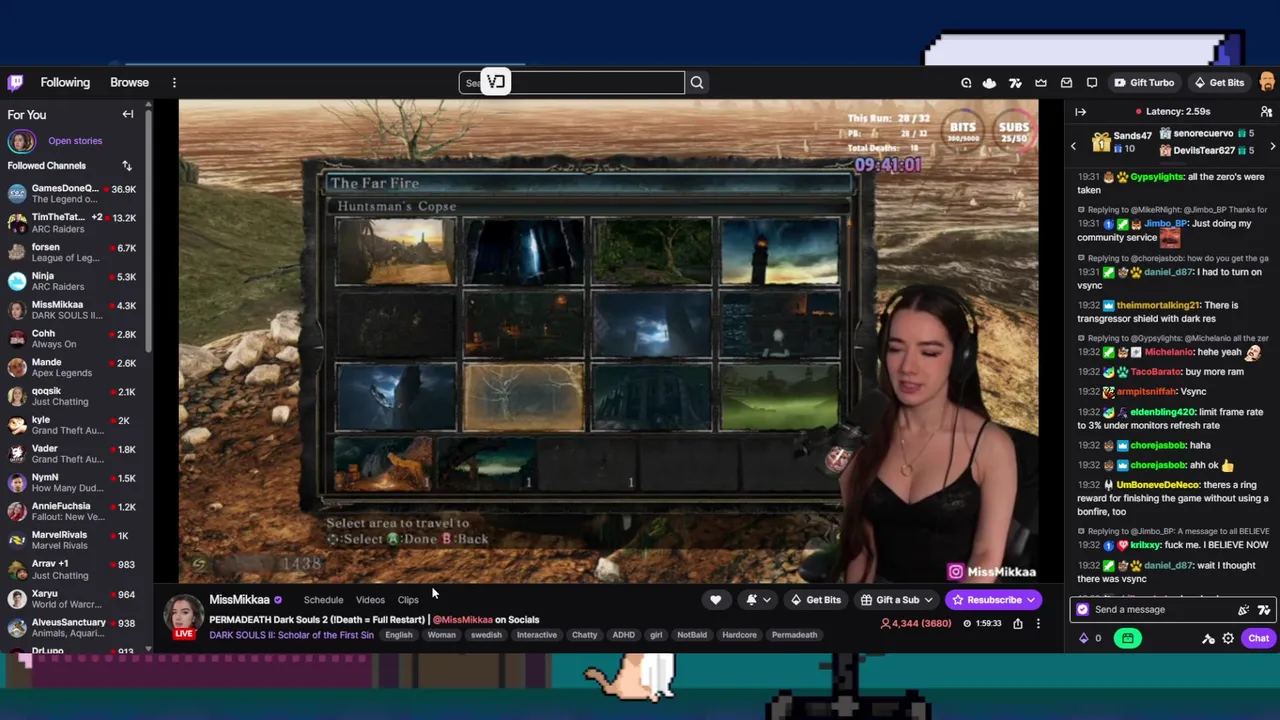Open GamesDoneQuick channel in sidebar
Screen dimensions: 1280x720
(x=75, y=194)
